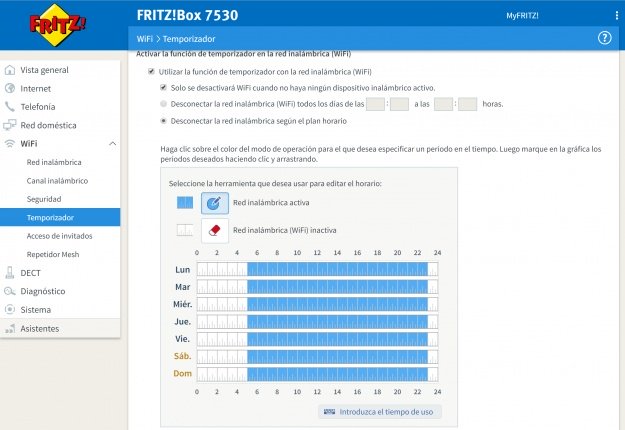Click the Red inalámbrica activa label
Image resolution: width=625 pixels, height=430 pixels.
(x=271, y=202)
